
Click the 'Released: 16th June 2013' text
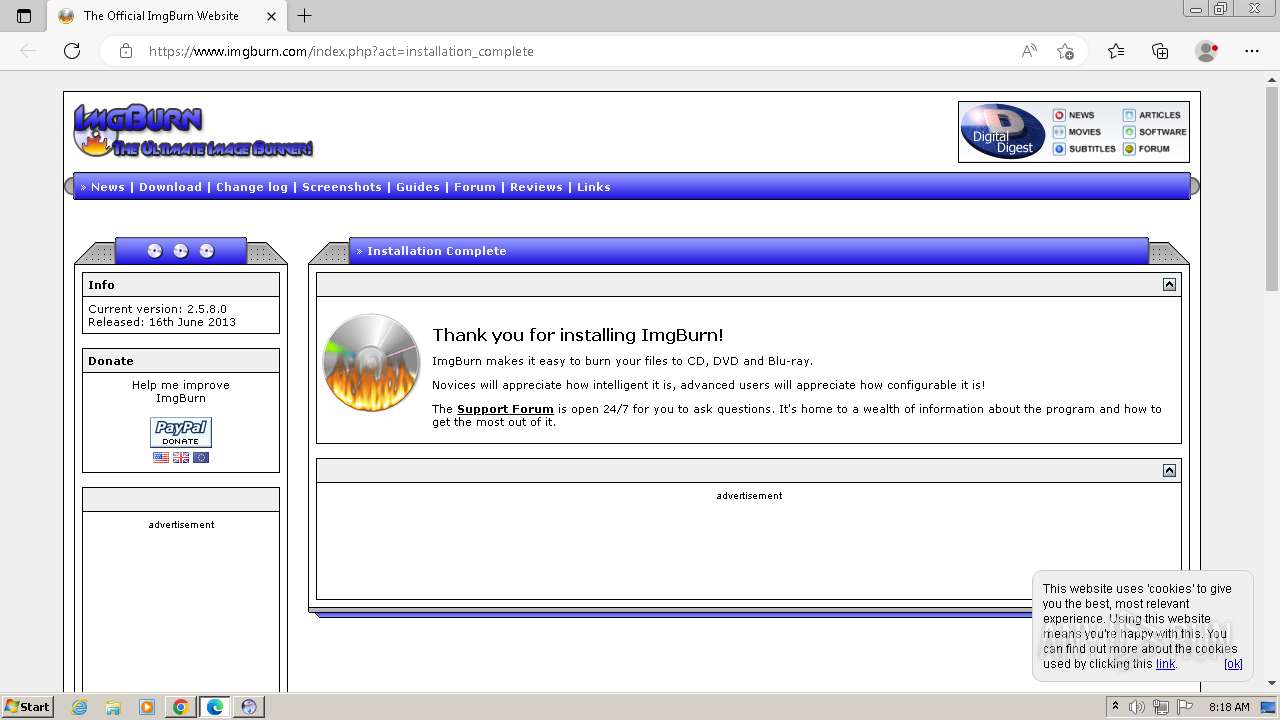(x=162, y=322)
